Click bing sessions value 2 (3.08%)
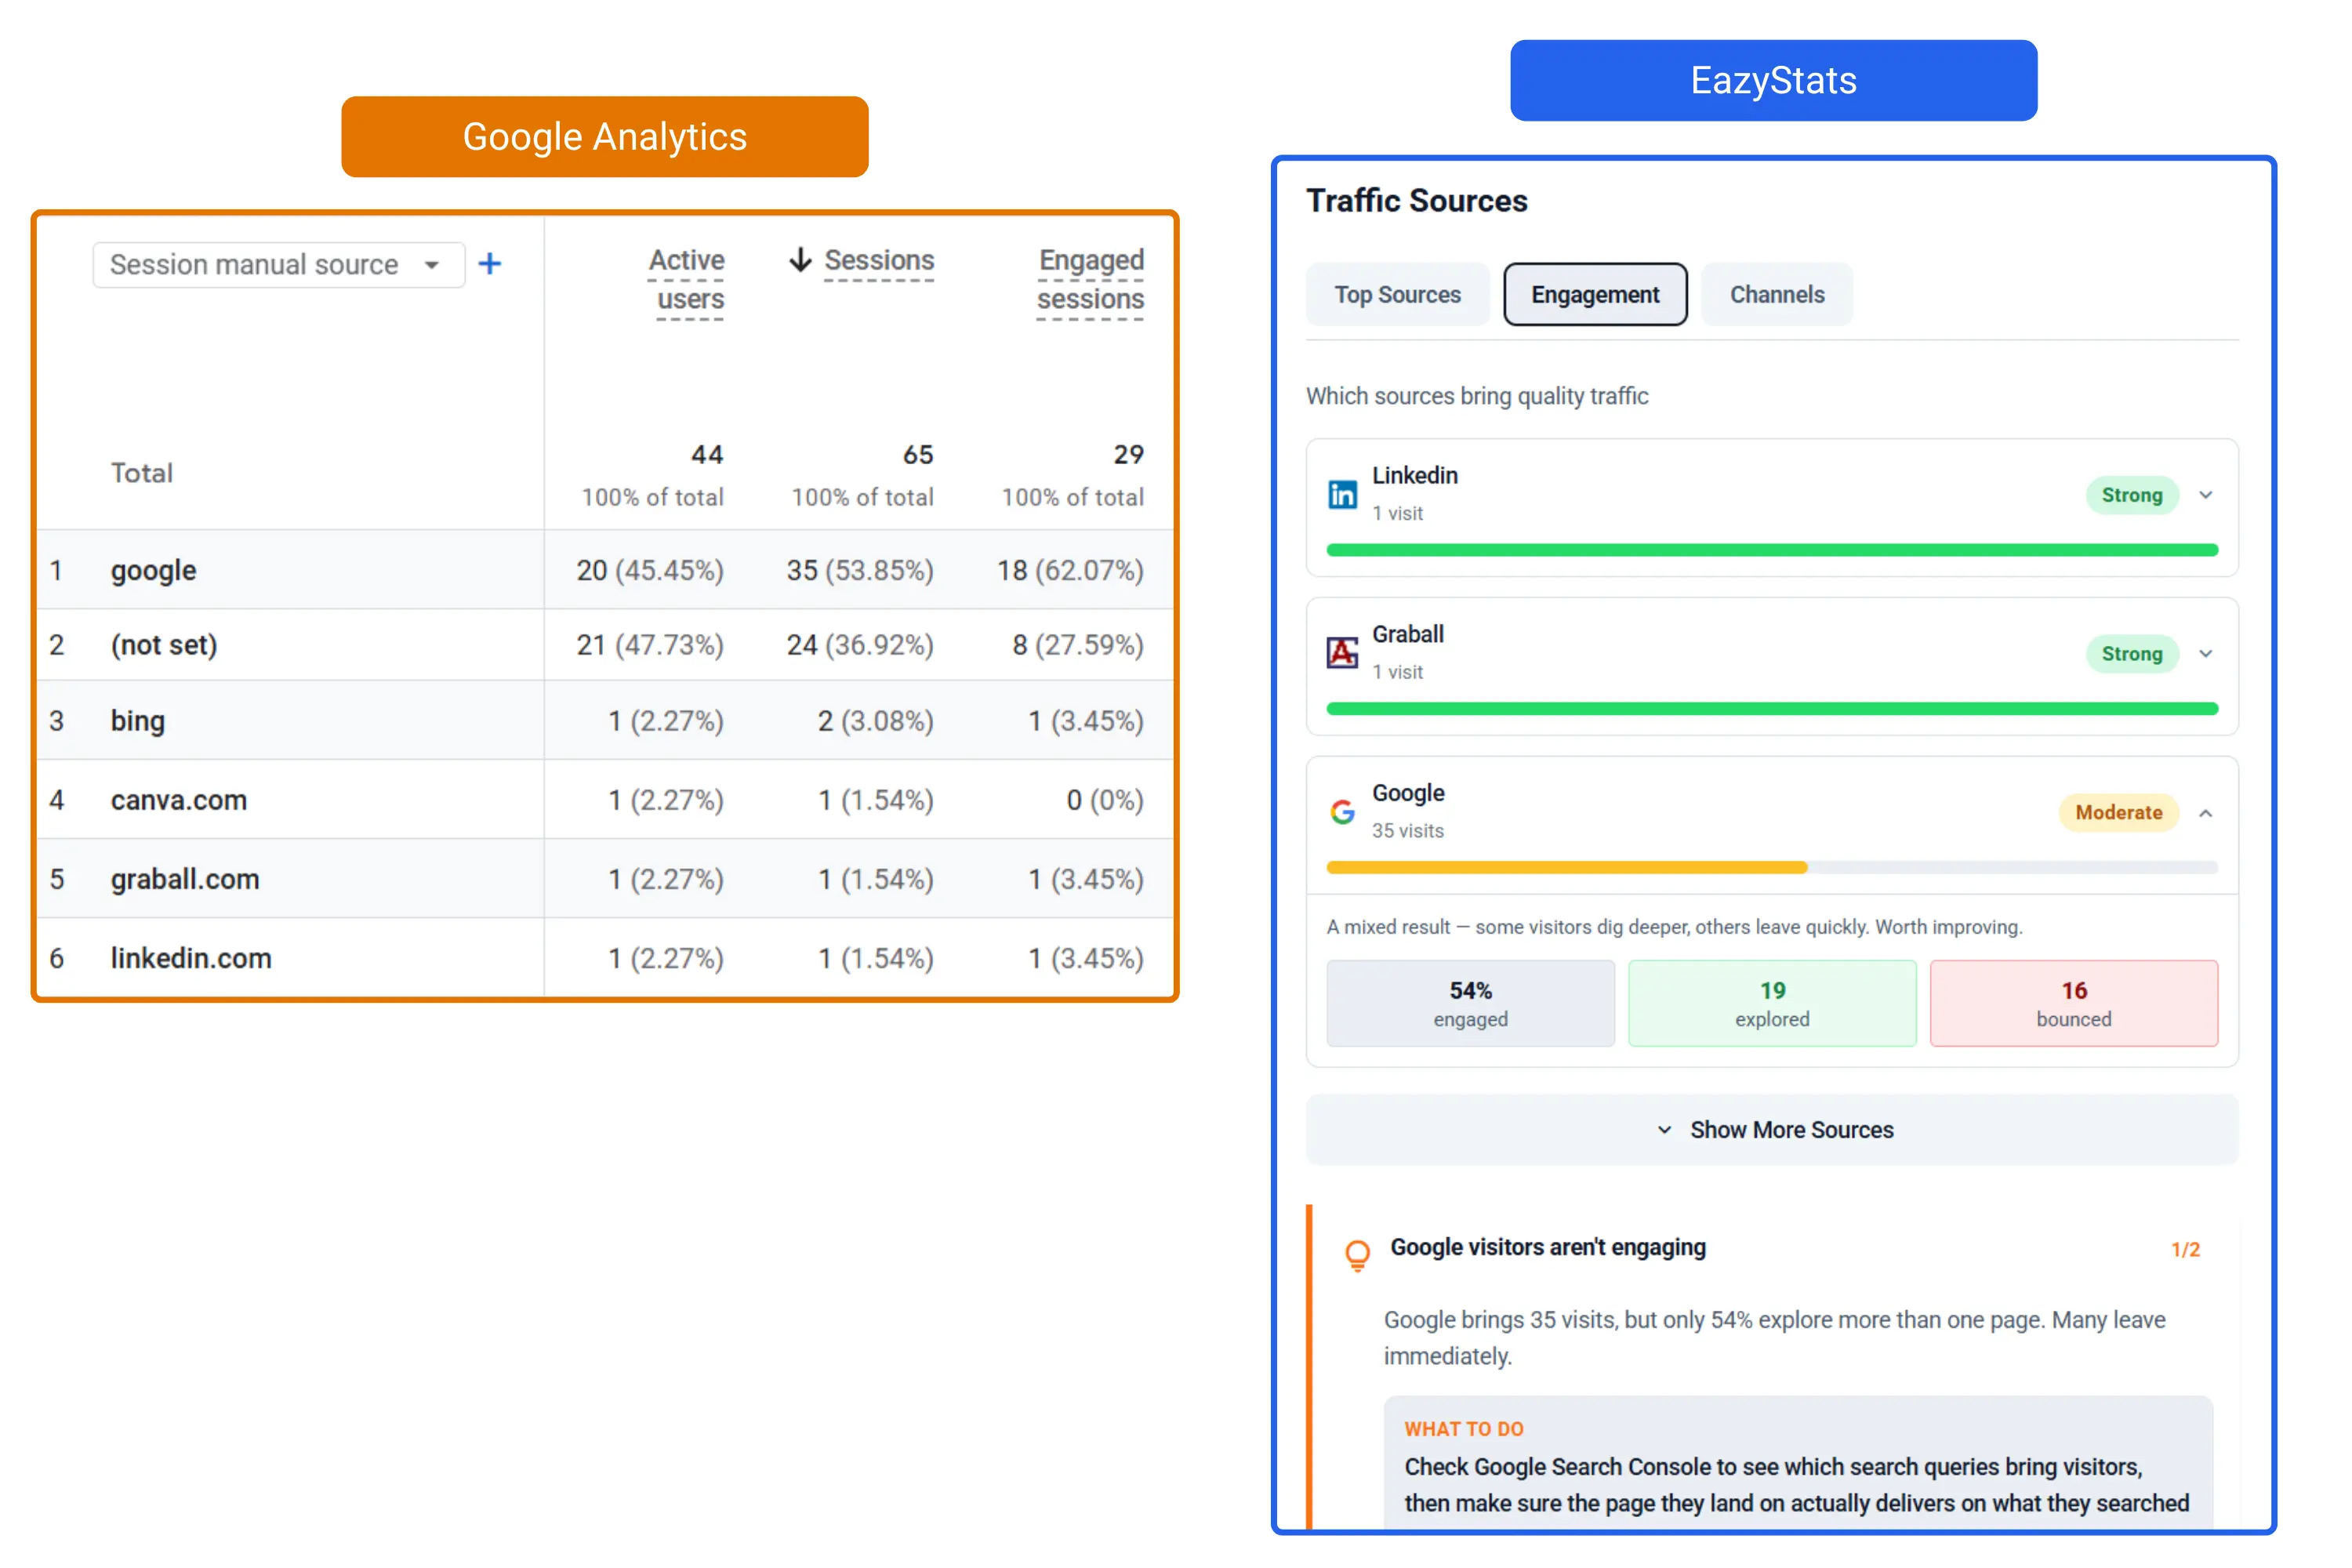 pyautogui.click(x=876, y=721)
